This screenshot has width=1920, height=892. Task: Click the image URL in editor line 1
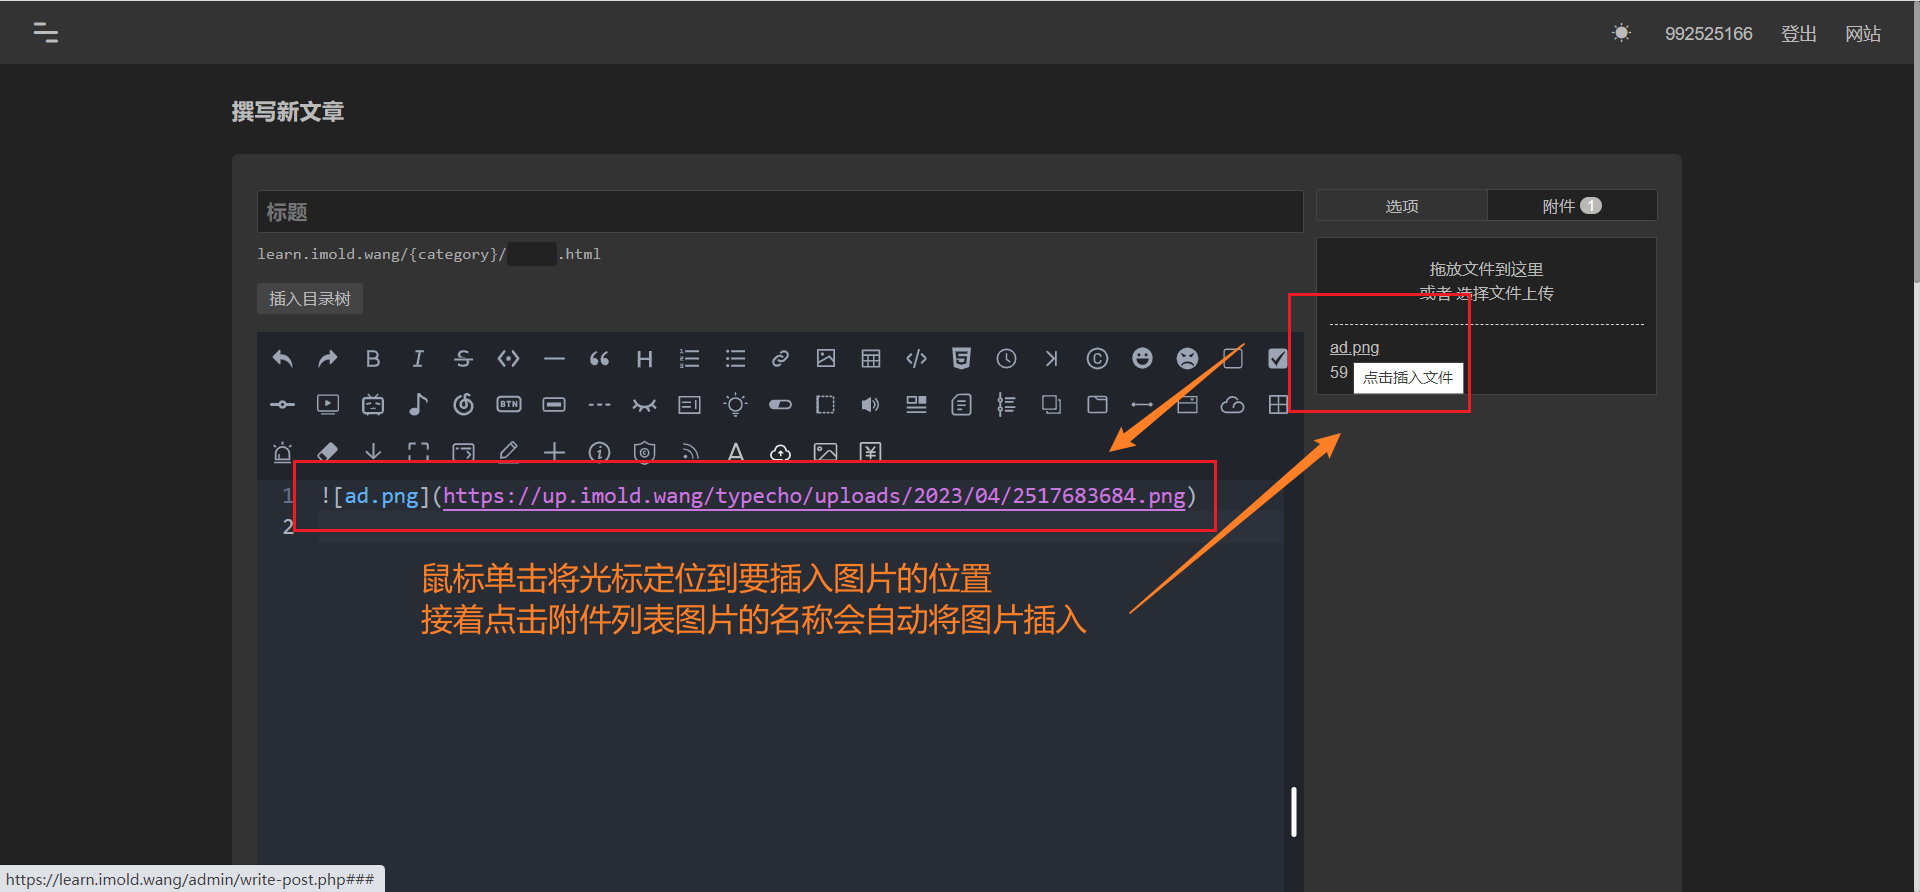(814, 496)
